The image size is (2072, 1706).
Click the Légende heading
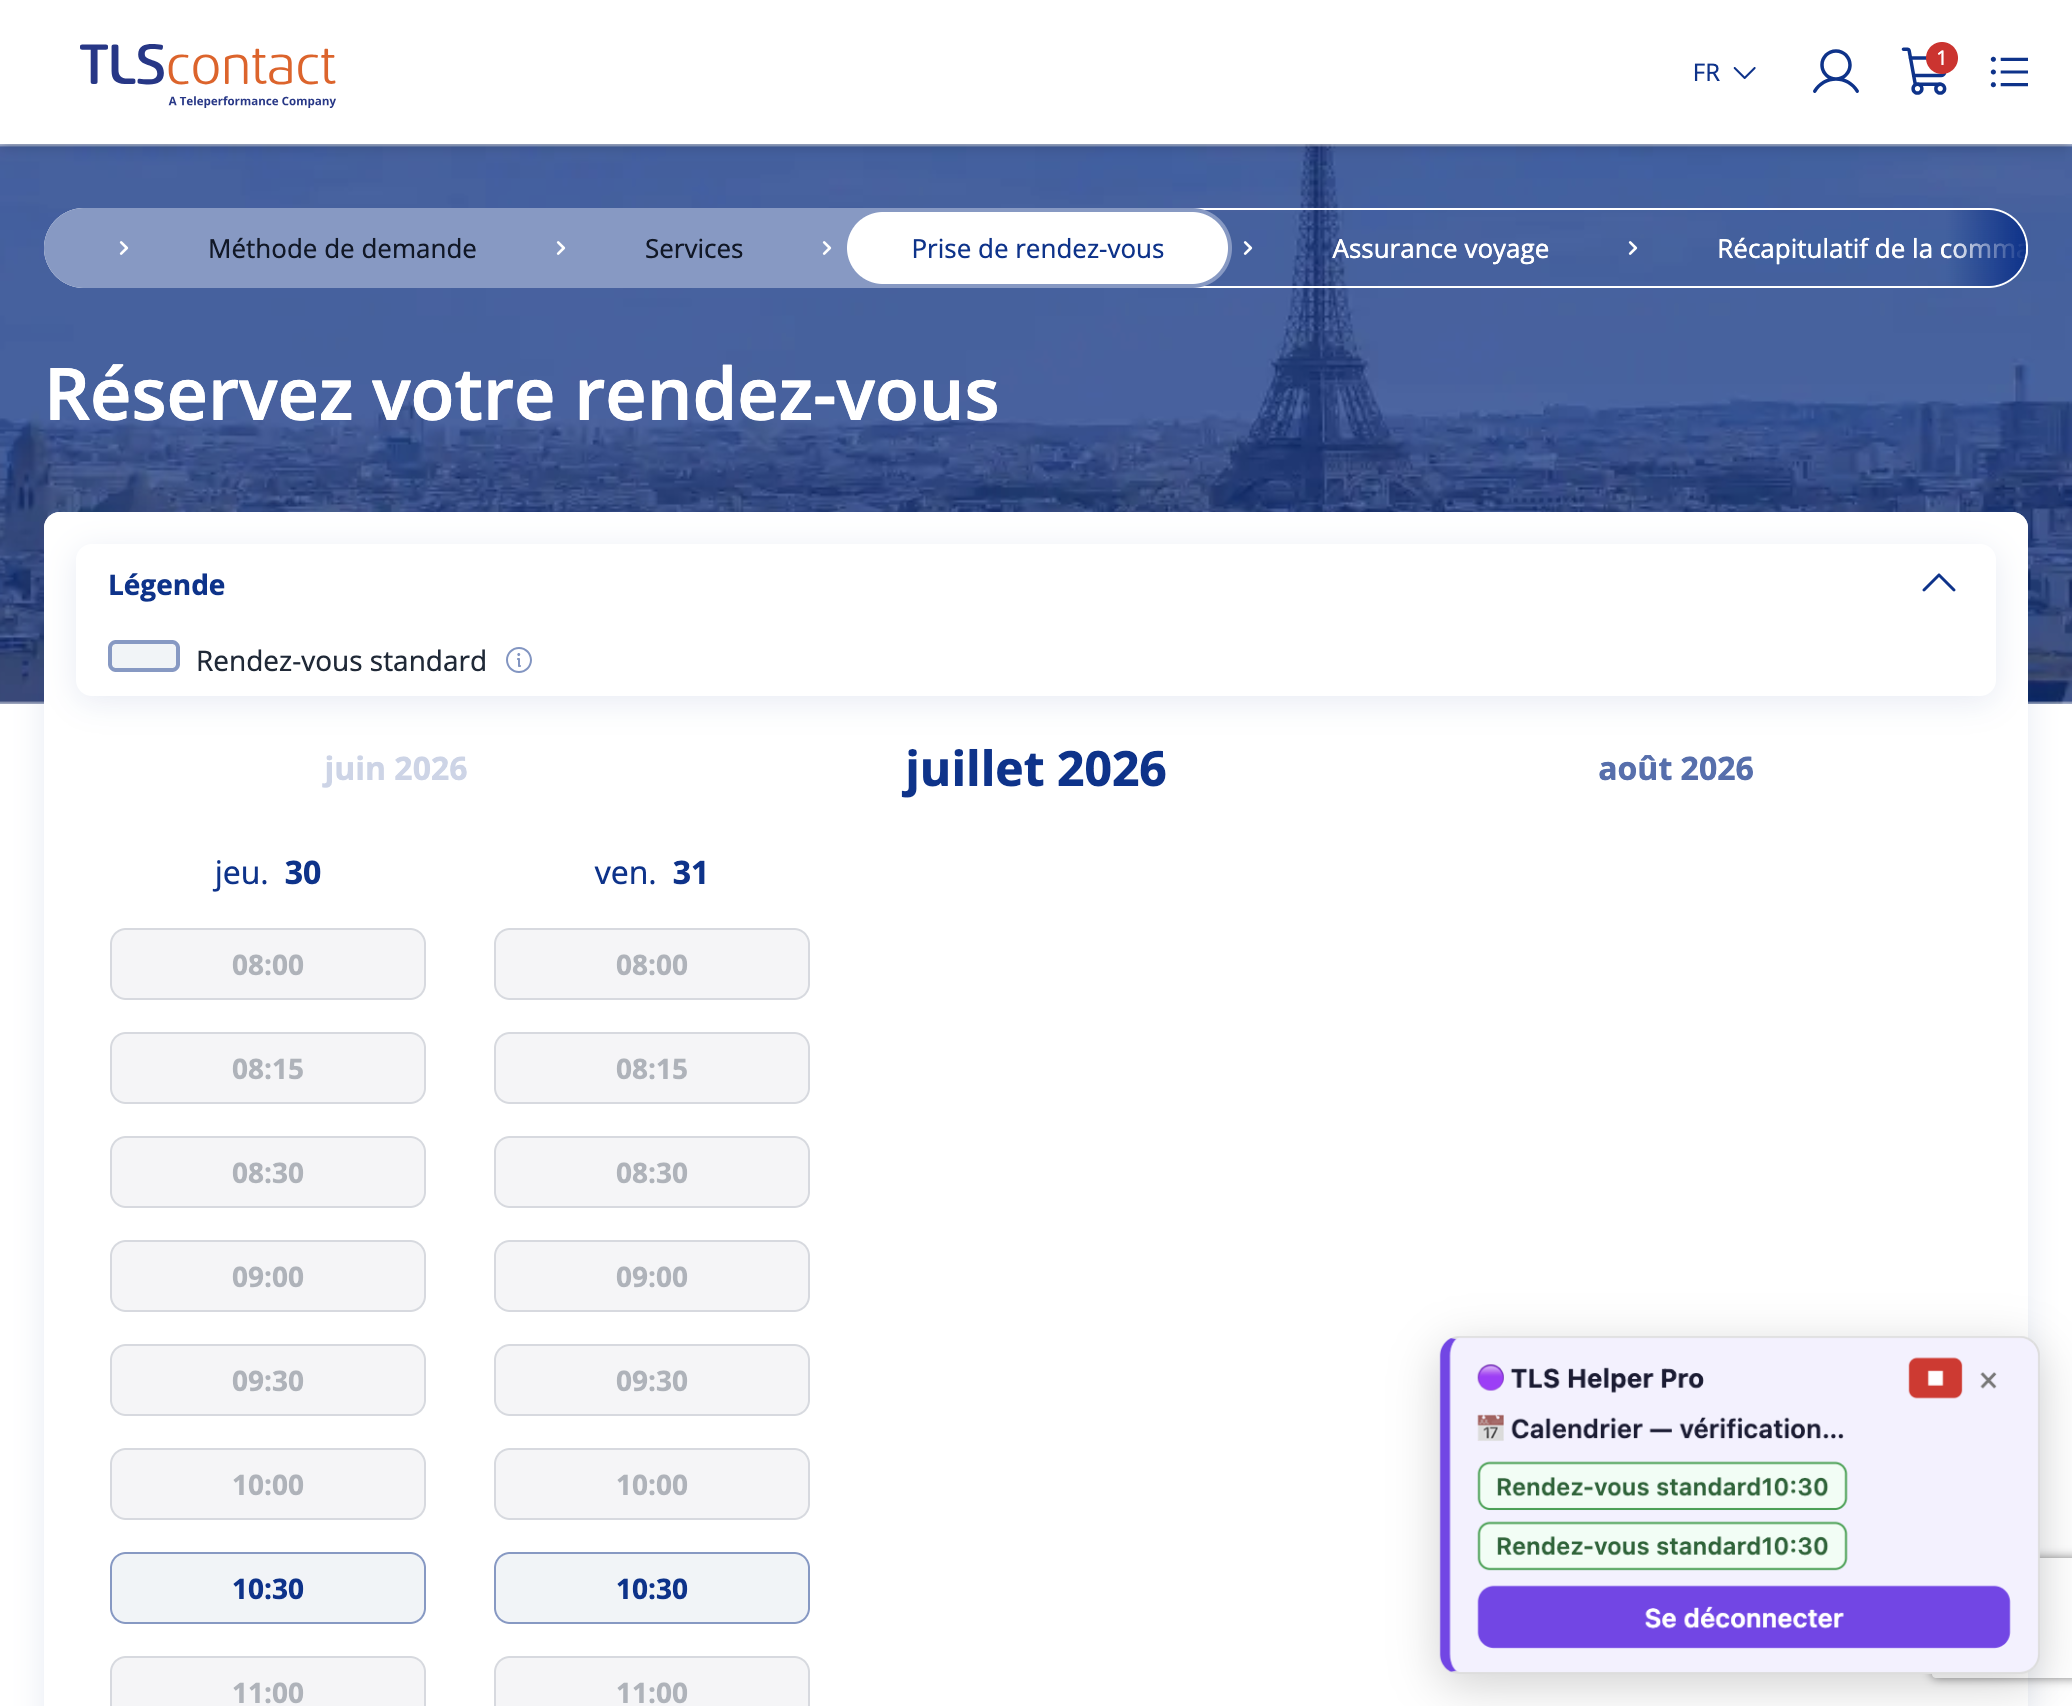pos(166,585)
